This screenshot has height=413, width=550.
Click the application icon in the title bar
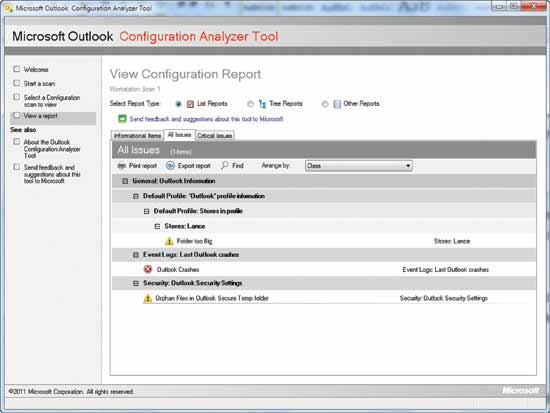tap(8, 7)
